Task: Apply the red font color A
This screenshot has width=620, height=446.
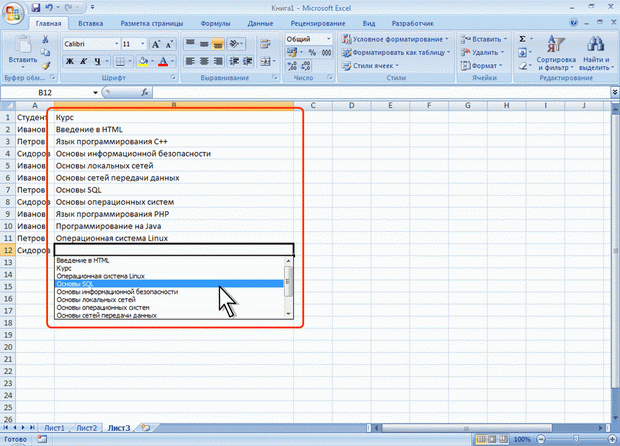Action: click(x=163, y=61)
